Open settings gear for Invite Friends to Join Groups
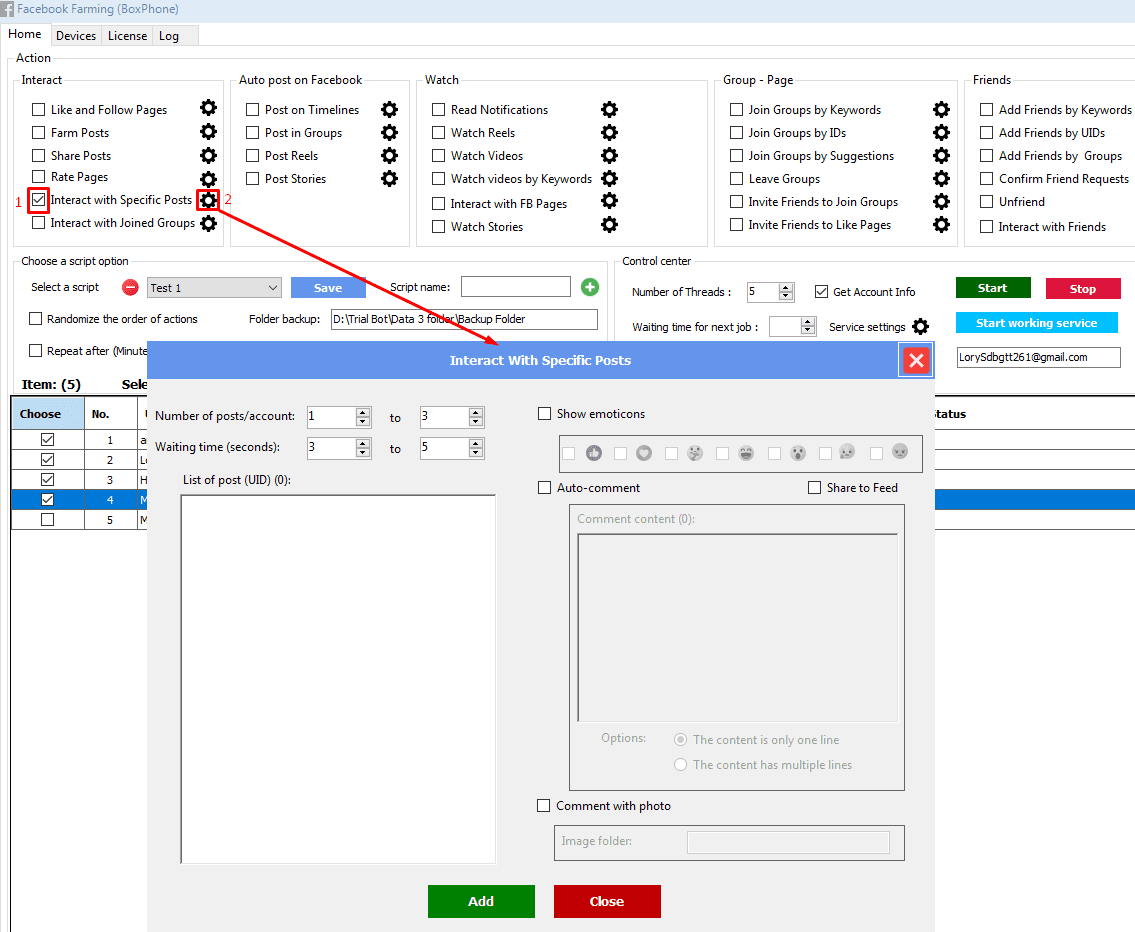Viewport: 1135px width, 932px height. click(941, 201)
